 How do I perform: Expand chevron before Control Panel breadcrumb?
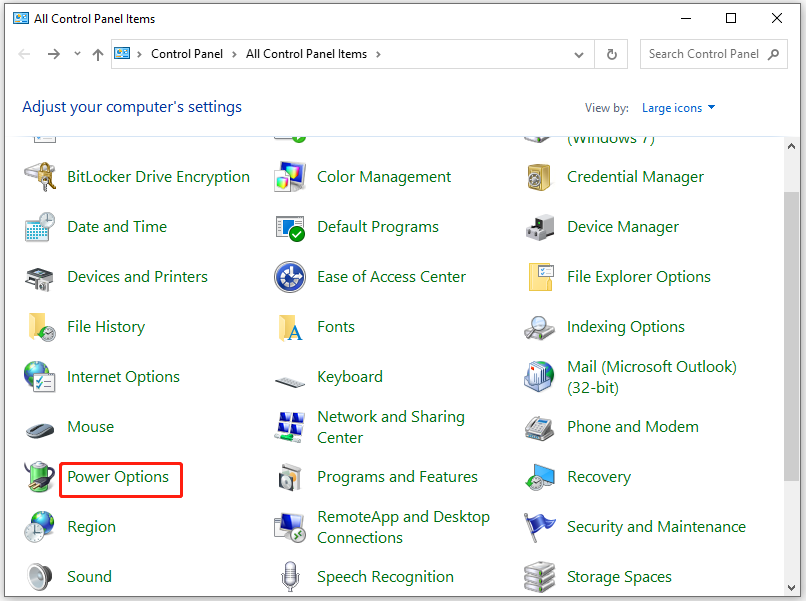point(139,54)
